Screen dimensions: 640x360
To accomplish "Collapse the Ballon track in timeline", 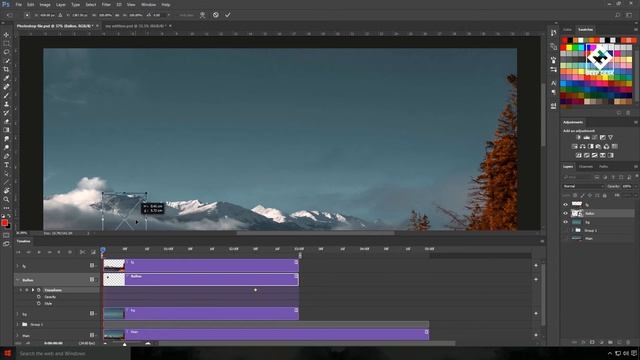I will click(x=18, y=280).
